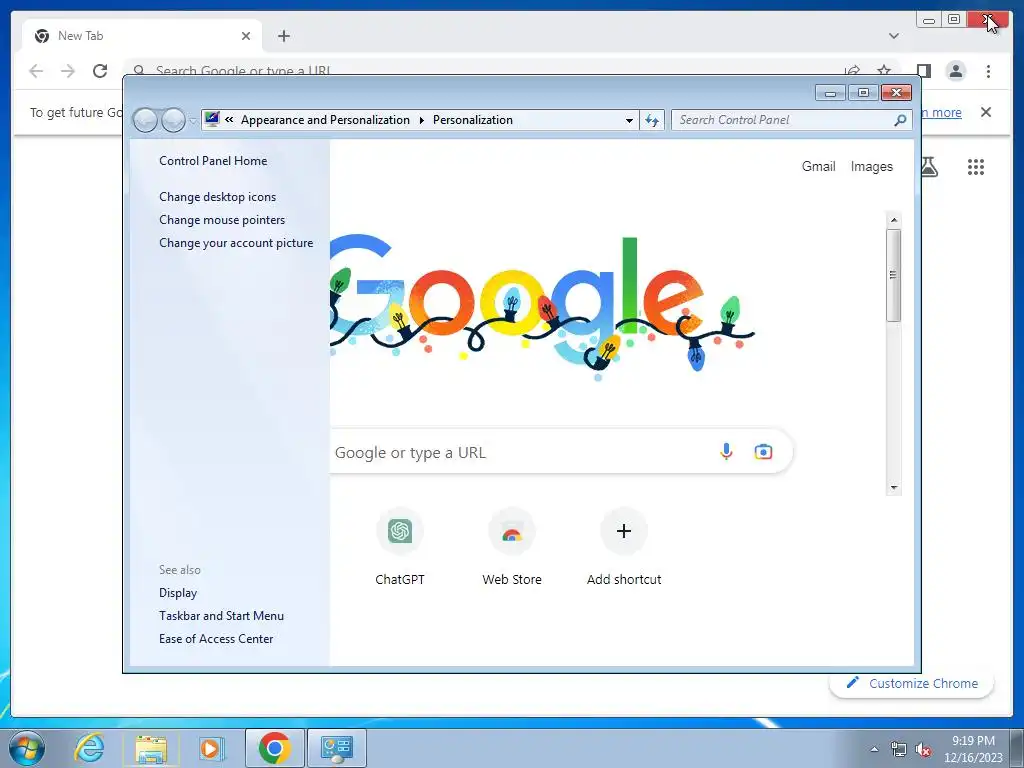
Task: Open Display under See also
Action: coord(178,592)
